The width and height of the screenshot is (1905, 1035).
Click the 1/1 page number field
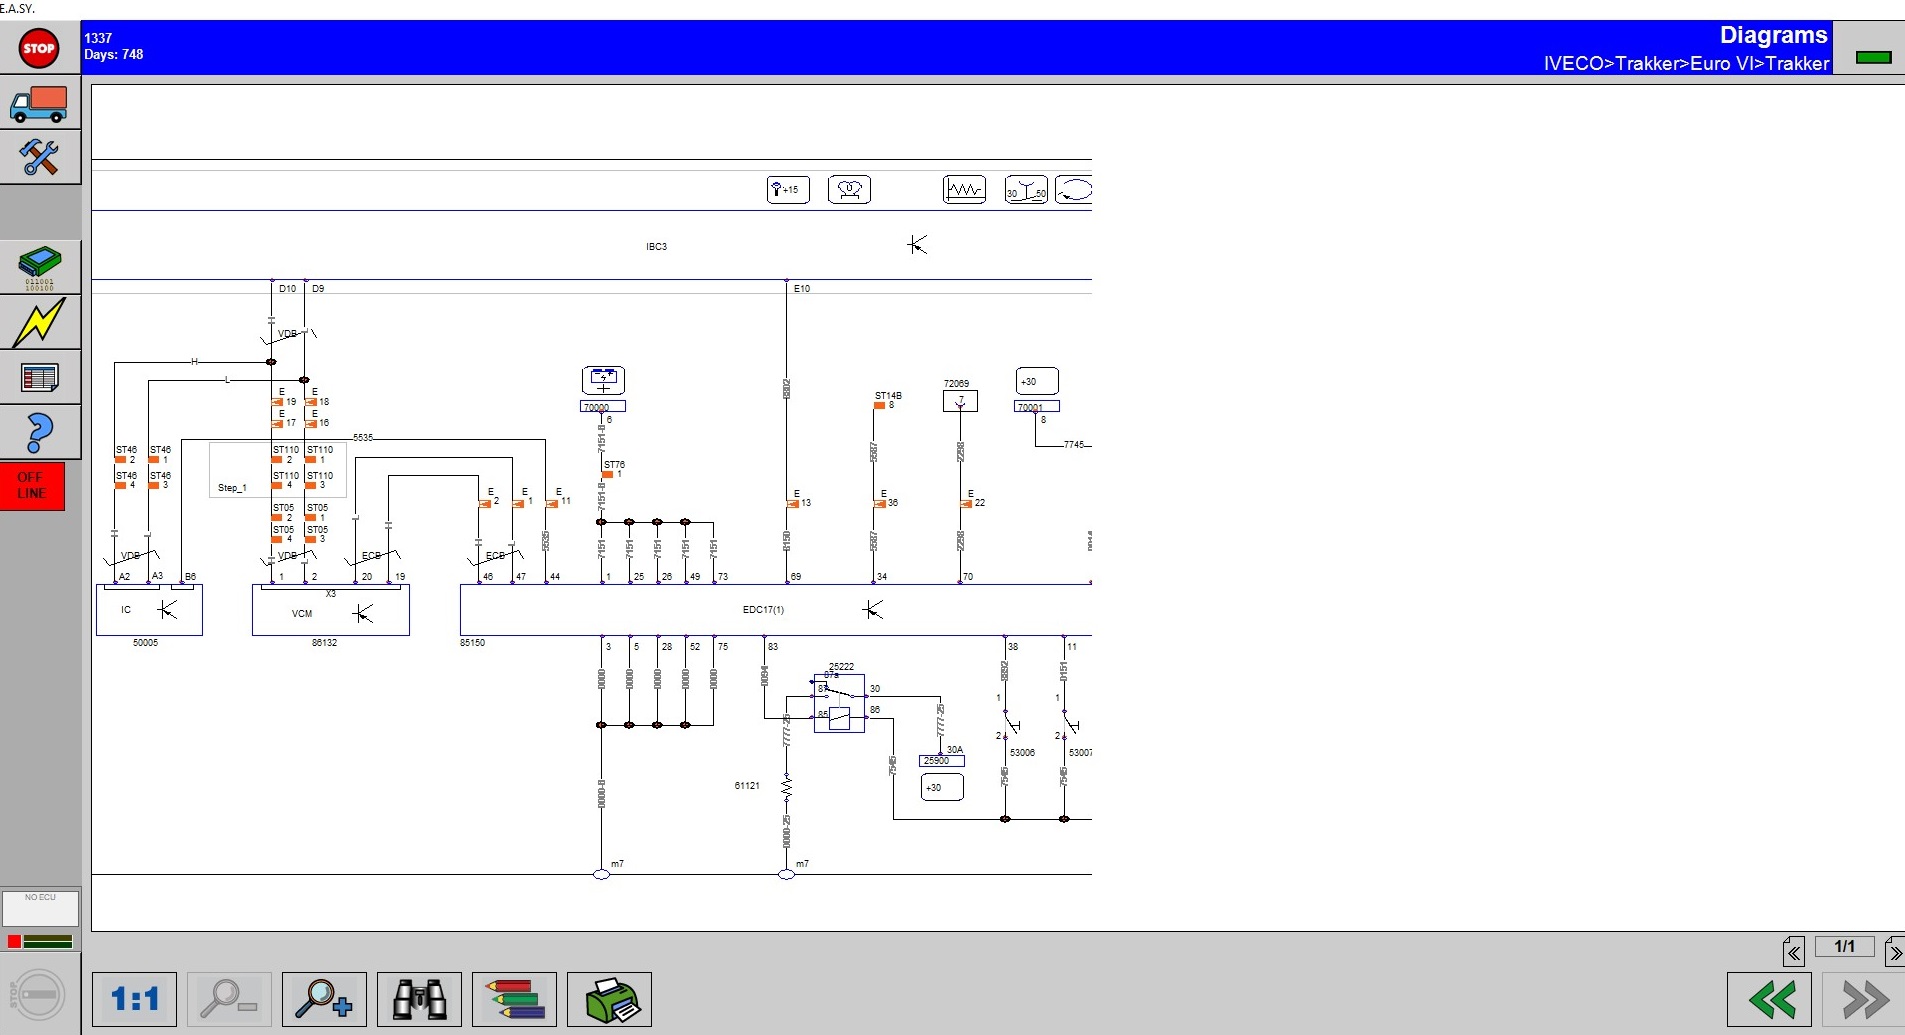1844,947
